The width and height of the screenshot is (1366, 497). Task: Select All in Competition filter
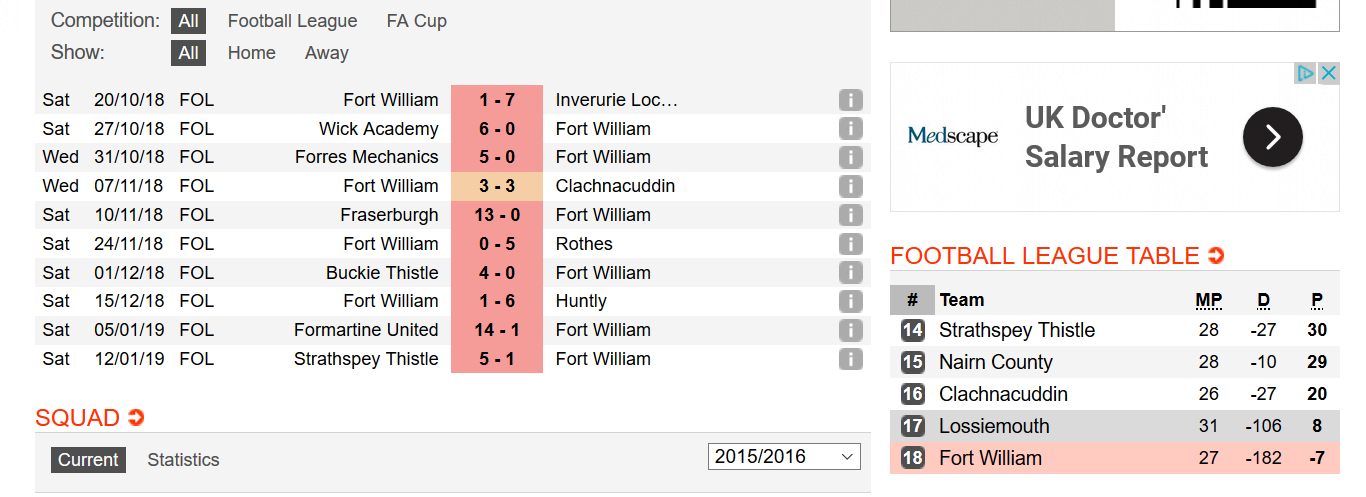(x=188, y=21)
